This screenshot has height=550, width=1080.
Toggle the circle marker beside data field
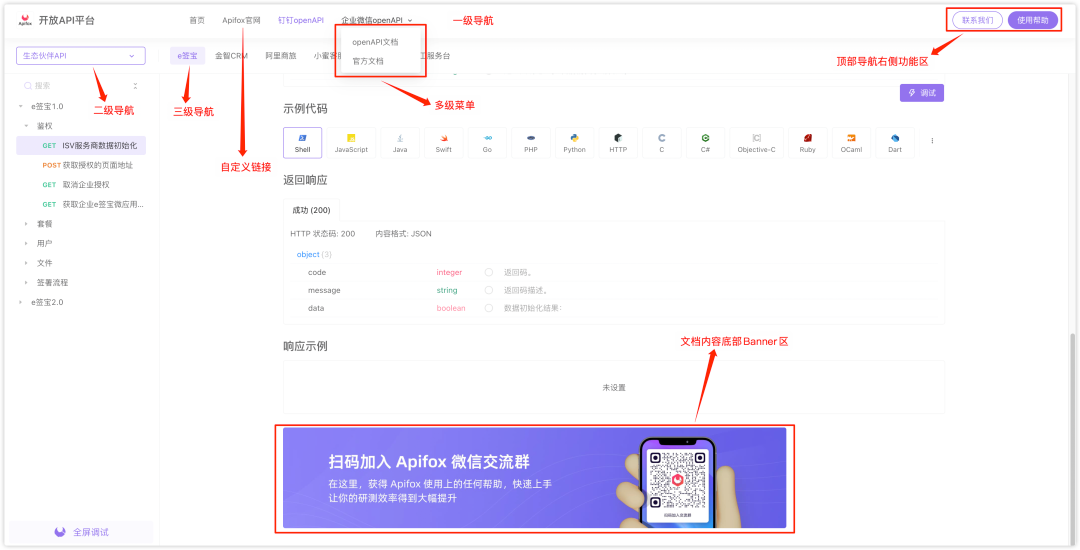488,308
